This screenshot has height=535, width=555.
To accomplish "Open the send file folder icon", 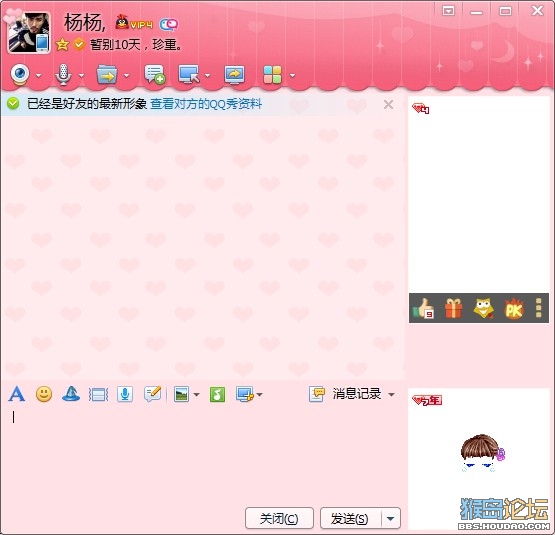I will [x=107, y=74].
